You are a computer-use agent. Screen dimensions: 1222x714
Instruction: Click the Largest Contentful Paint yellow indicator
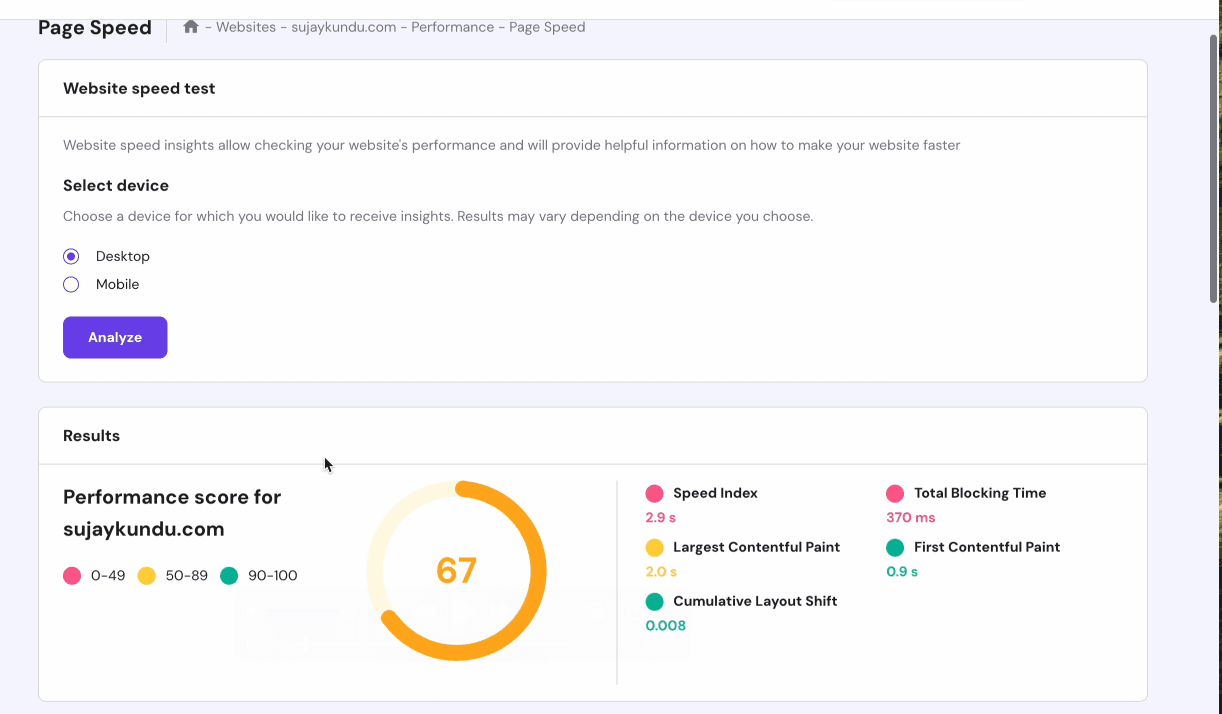click(x=655, y=547)
